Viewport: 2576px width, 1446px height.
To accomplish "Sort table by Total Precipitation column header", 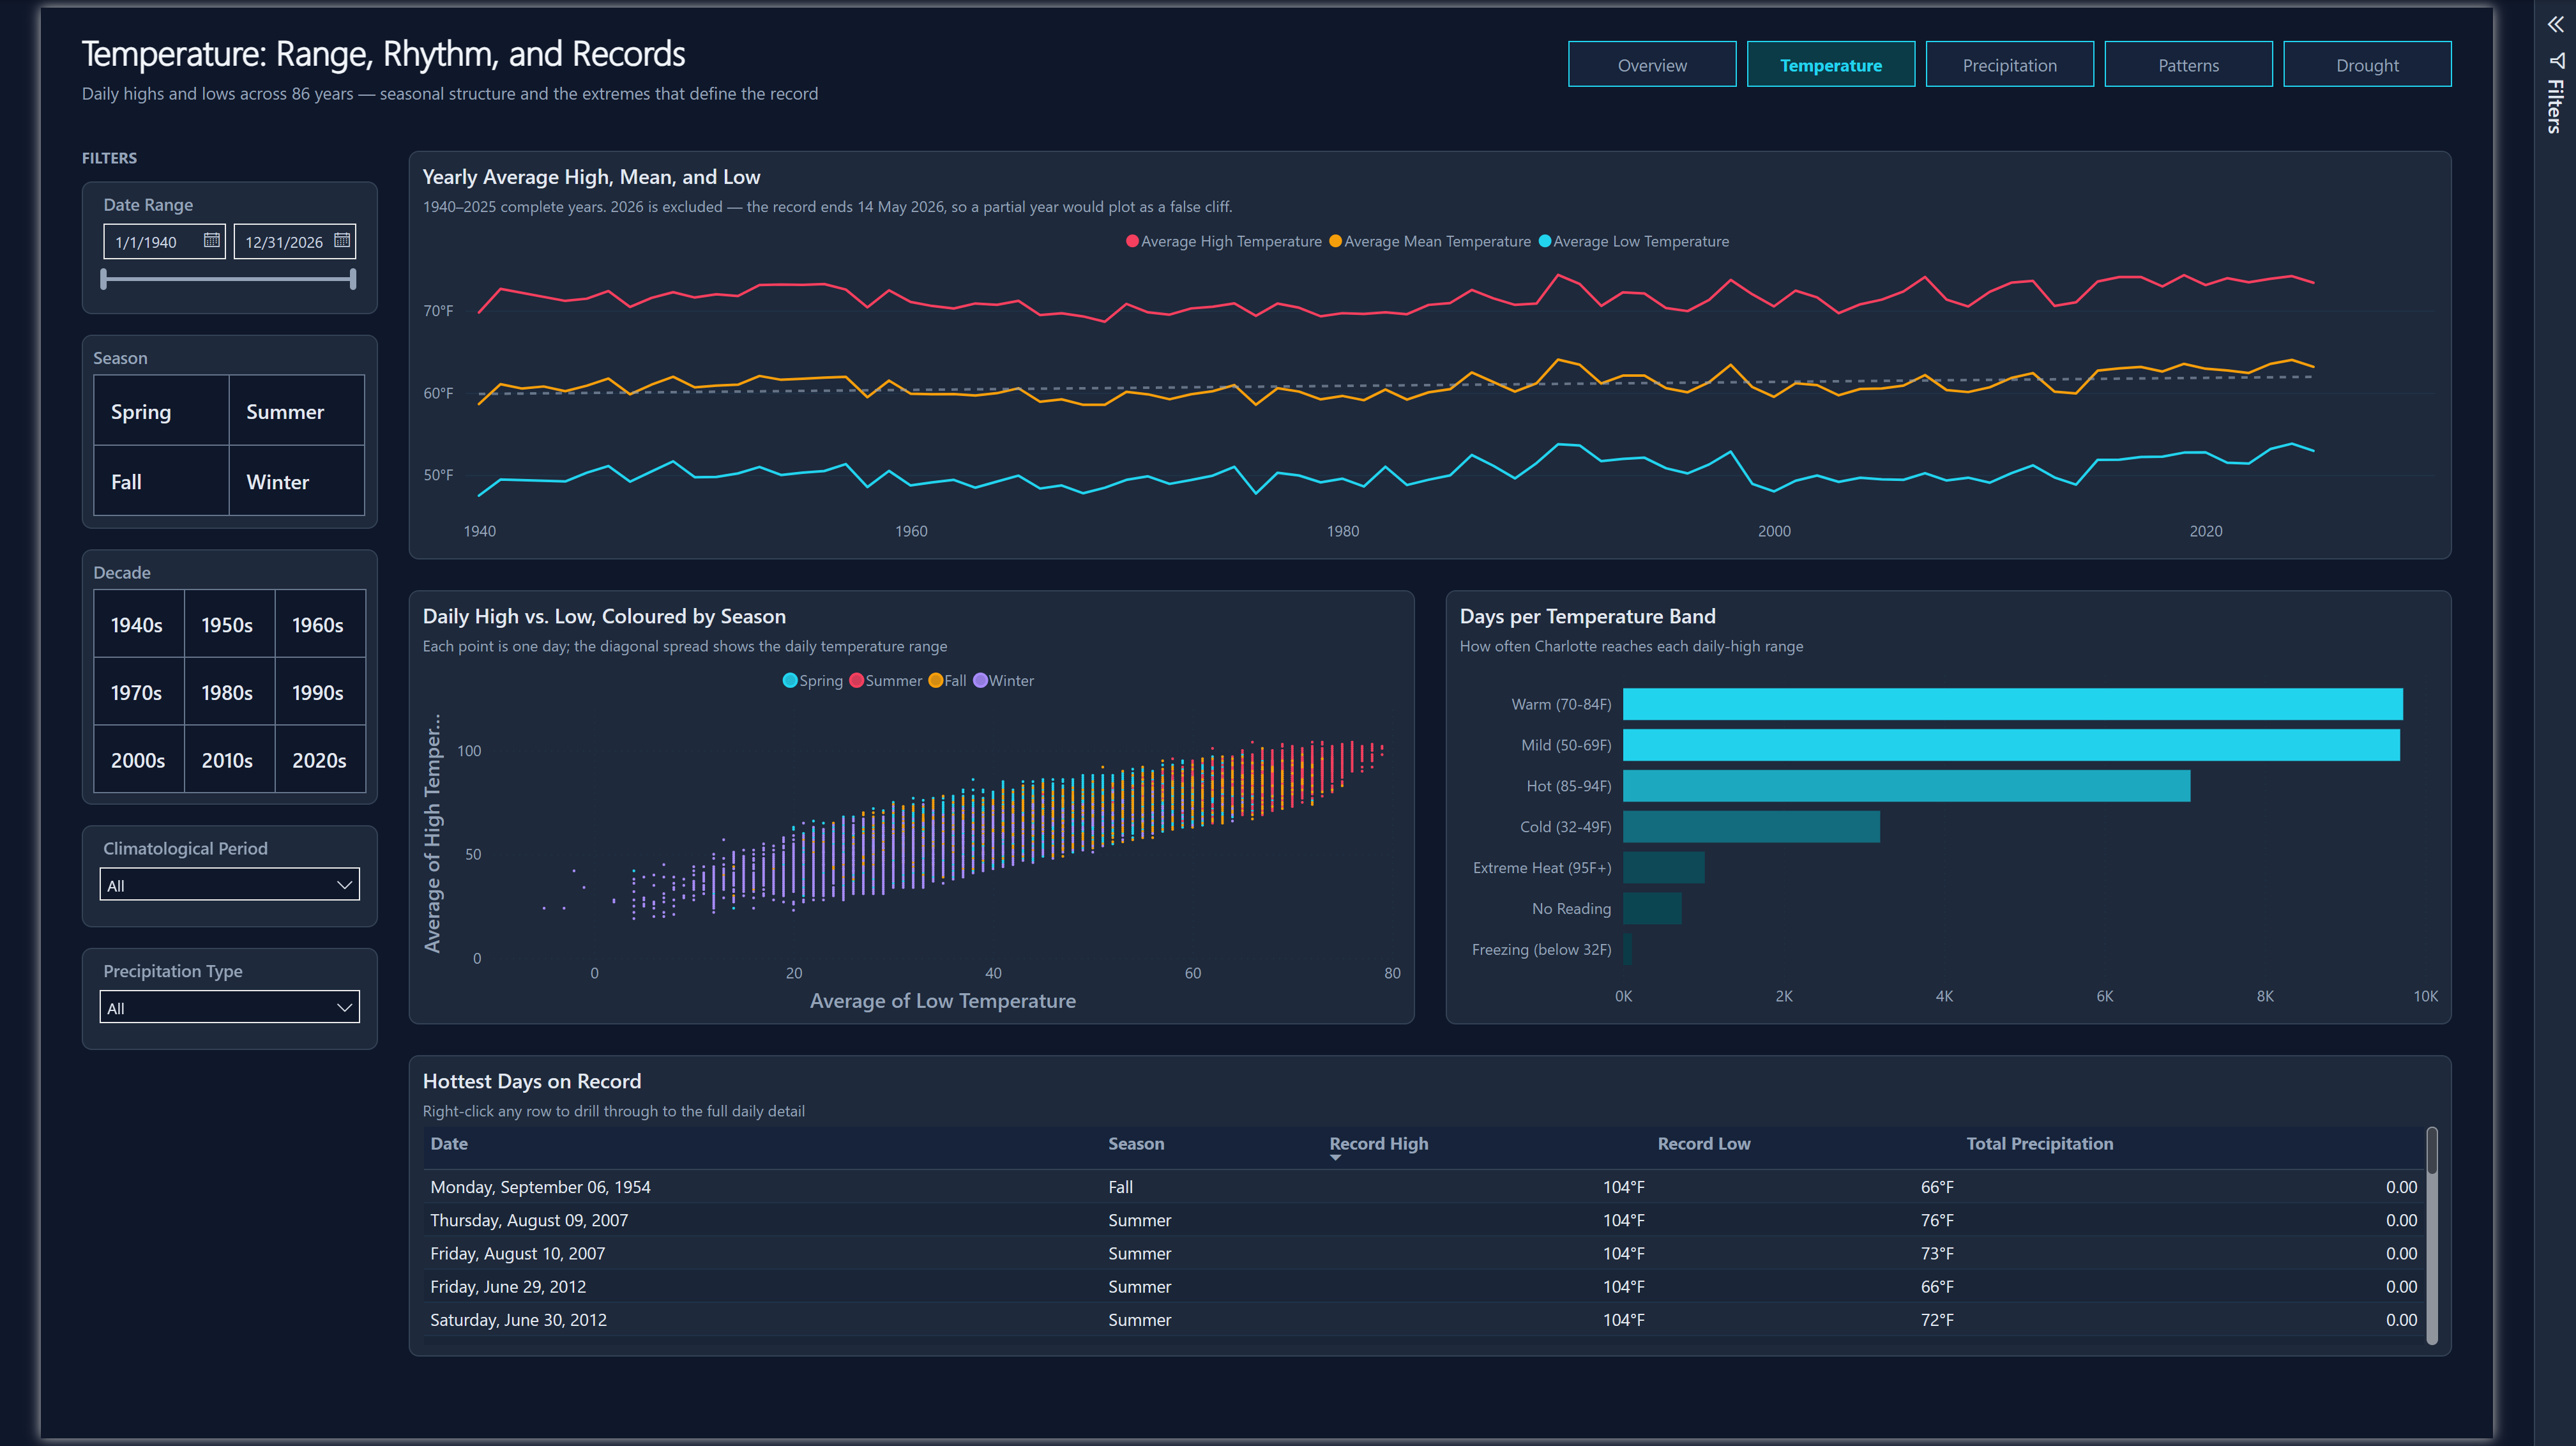I will 2039,1143.
